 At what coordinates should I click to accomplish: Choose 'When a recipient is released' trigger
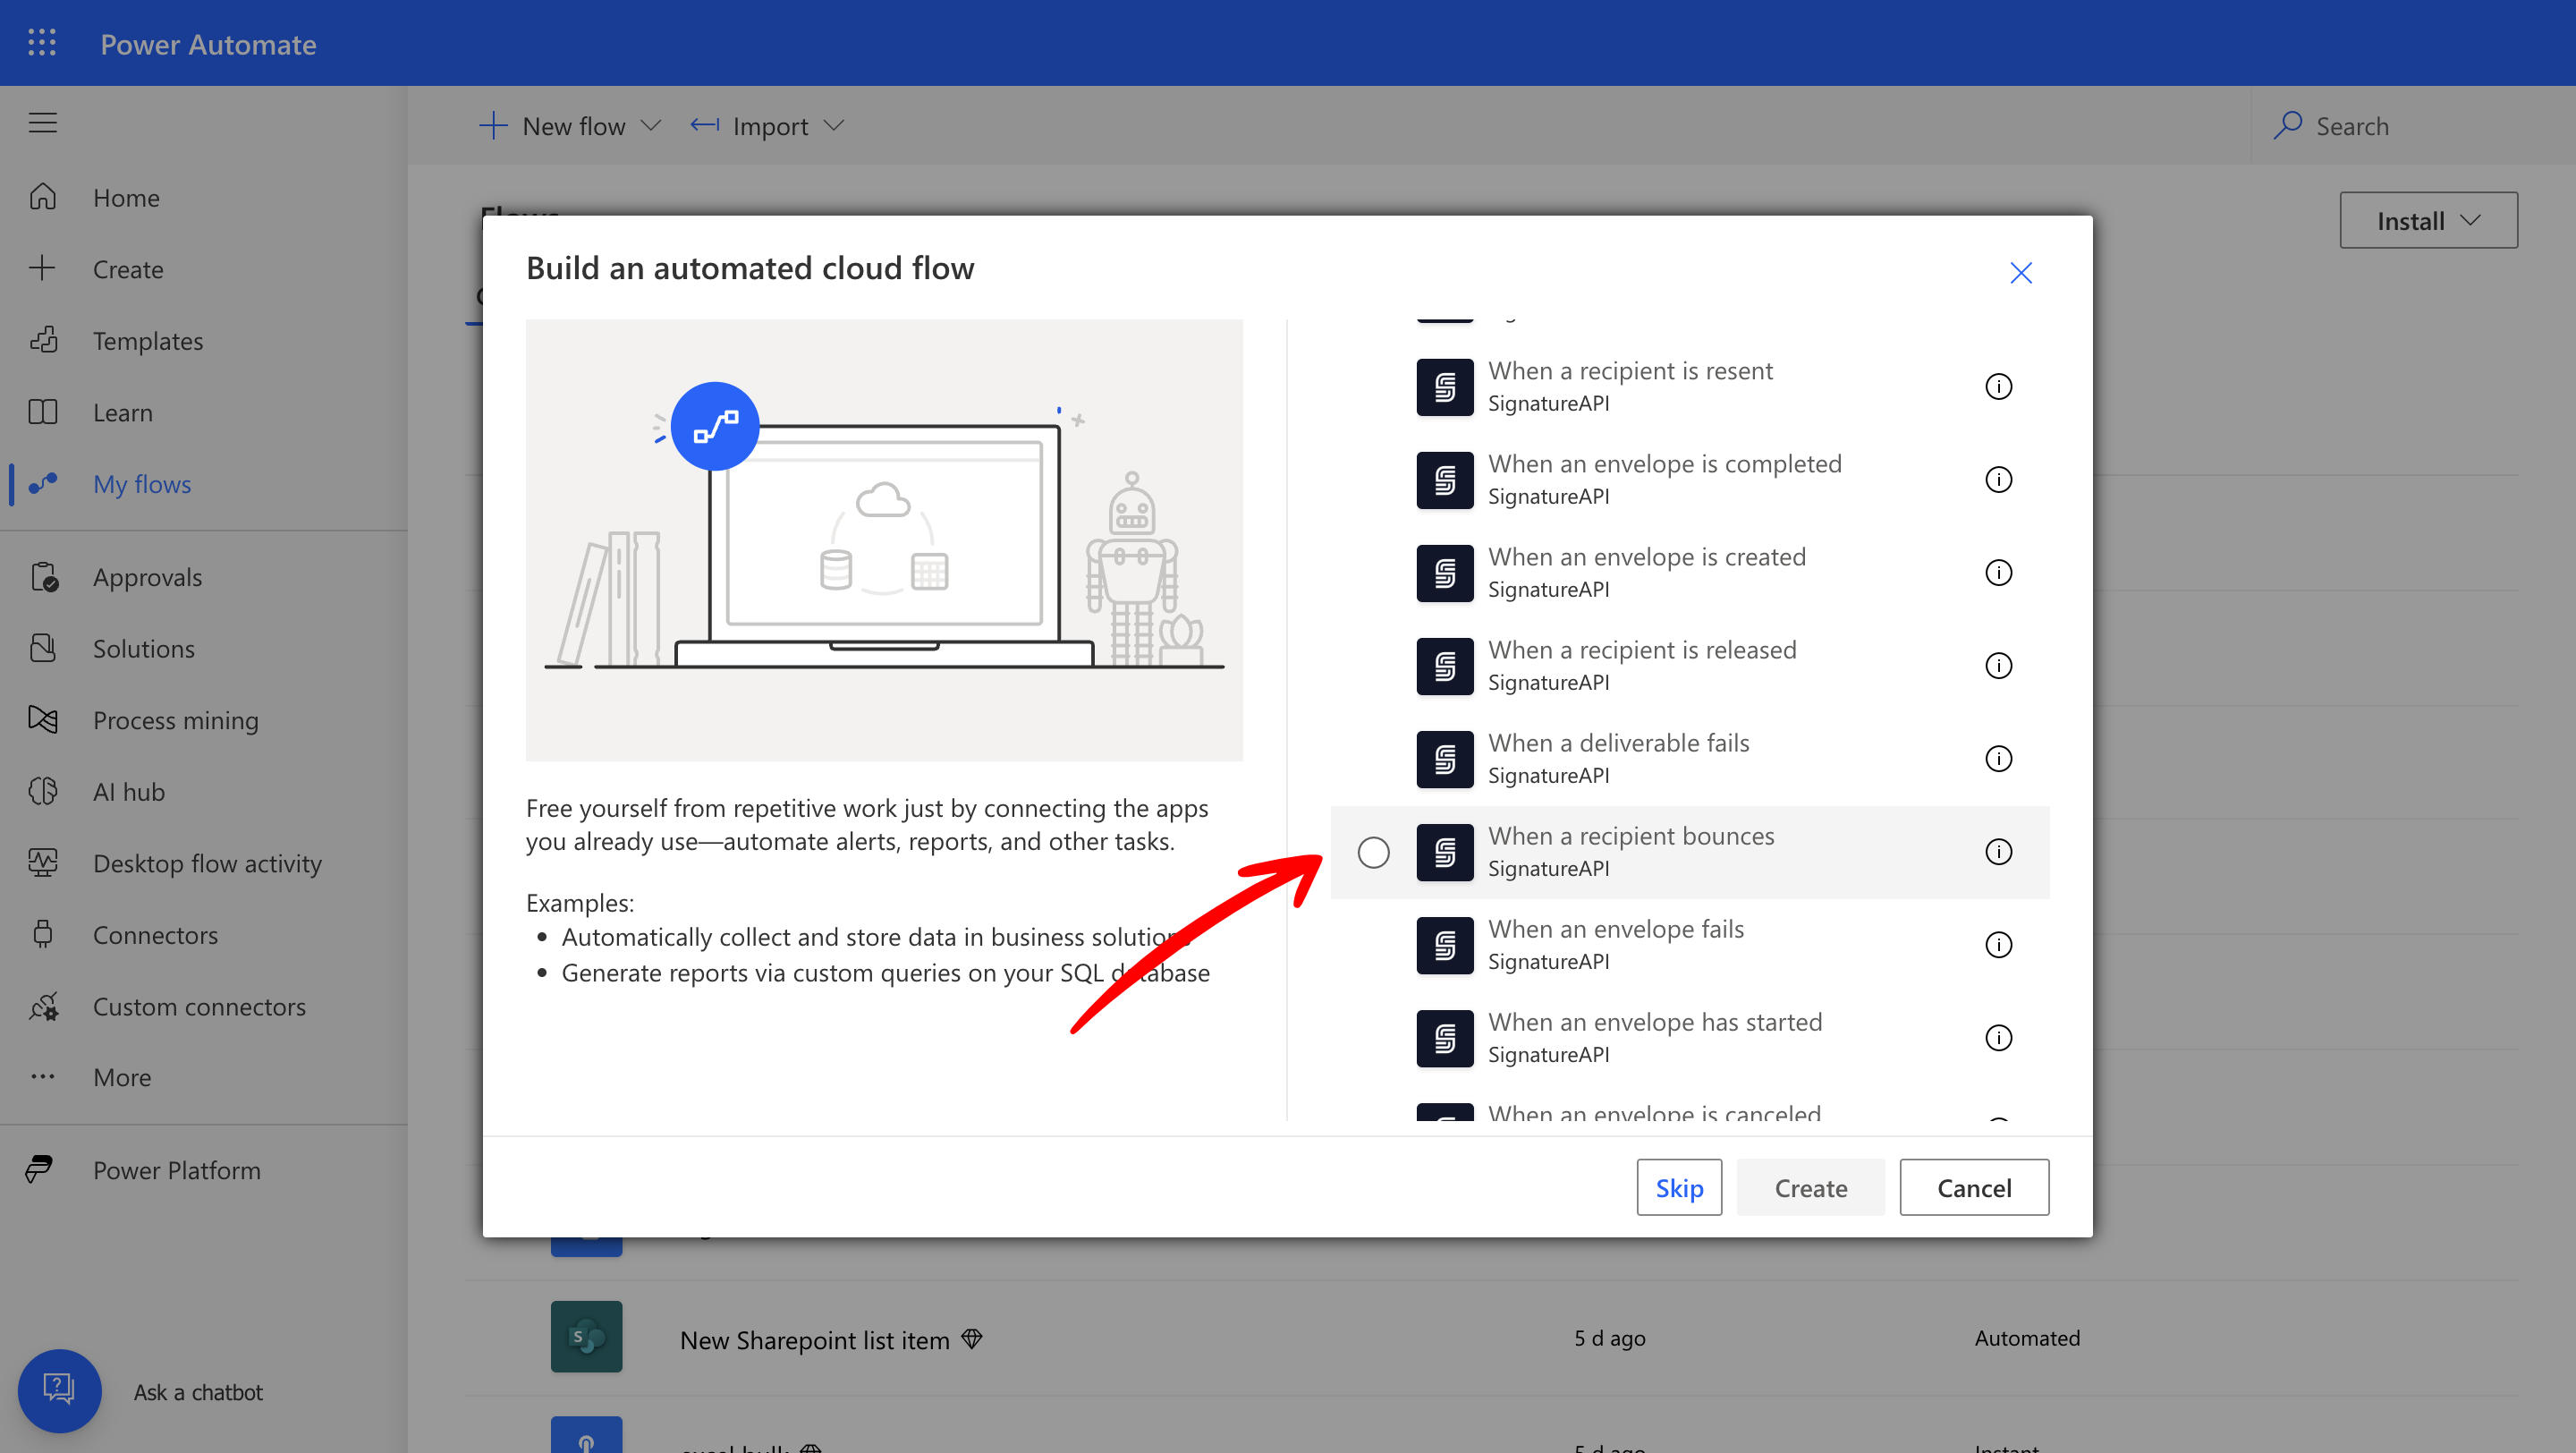[x=1641, y=650]
